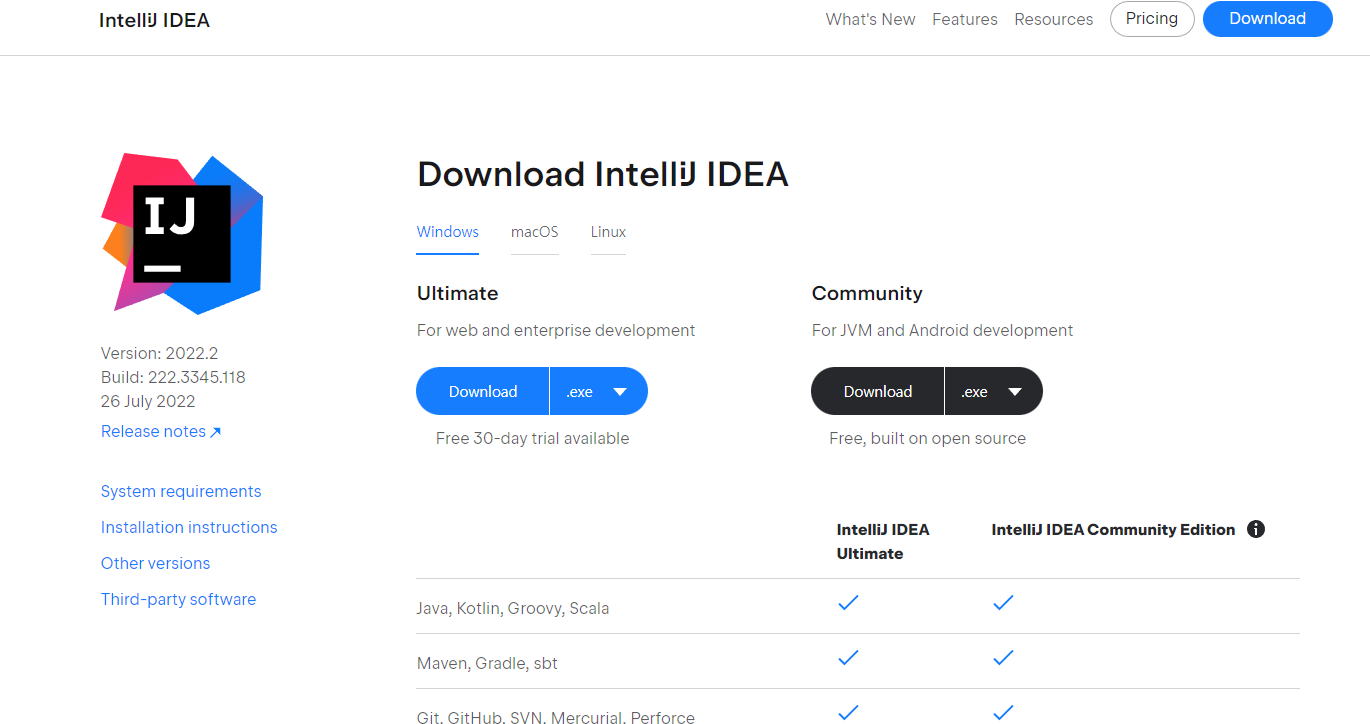Click Community checkmark in Maven, Gradle row
The height and width of the screenshot is (724, 1370).
1003,657
